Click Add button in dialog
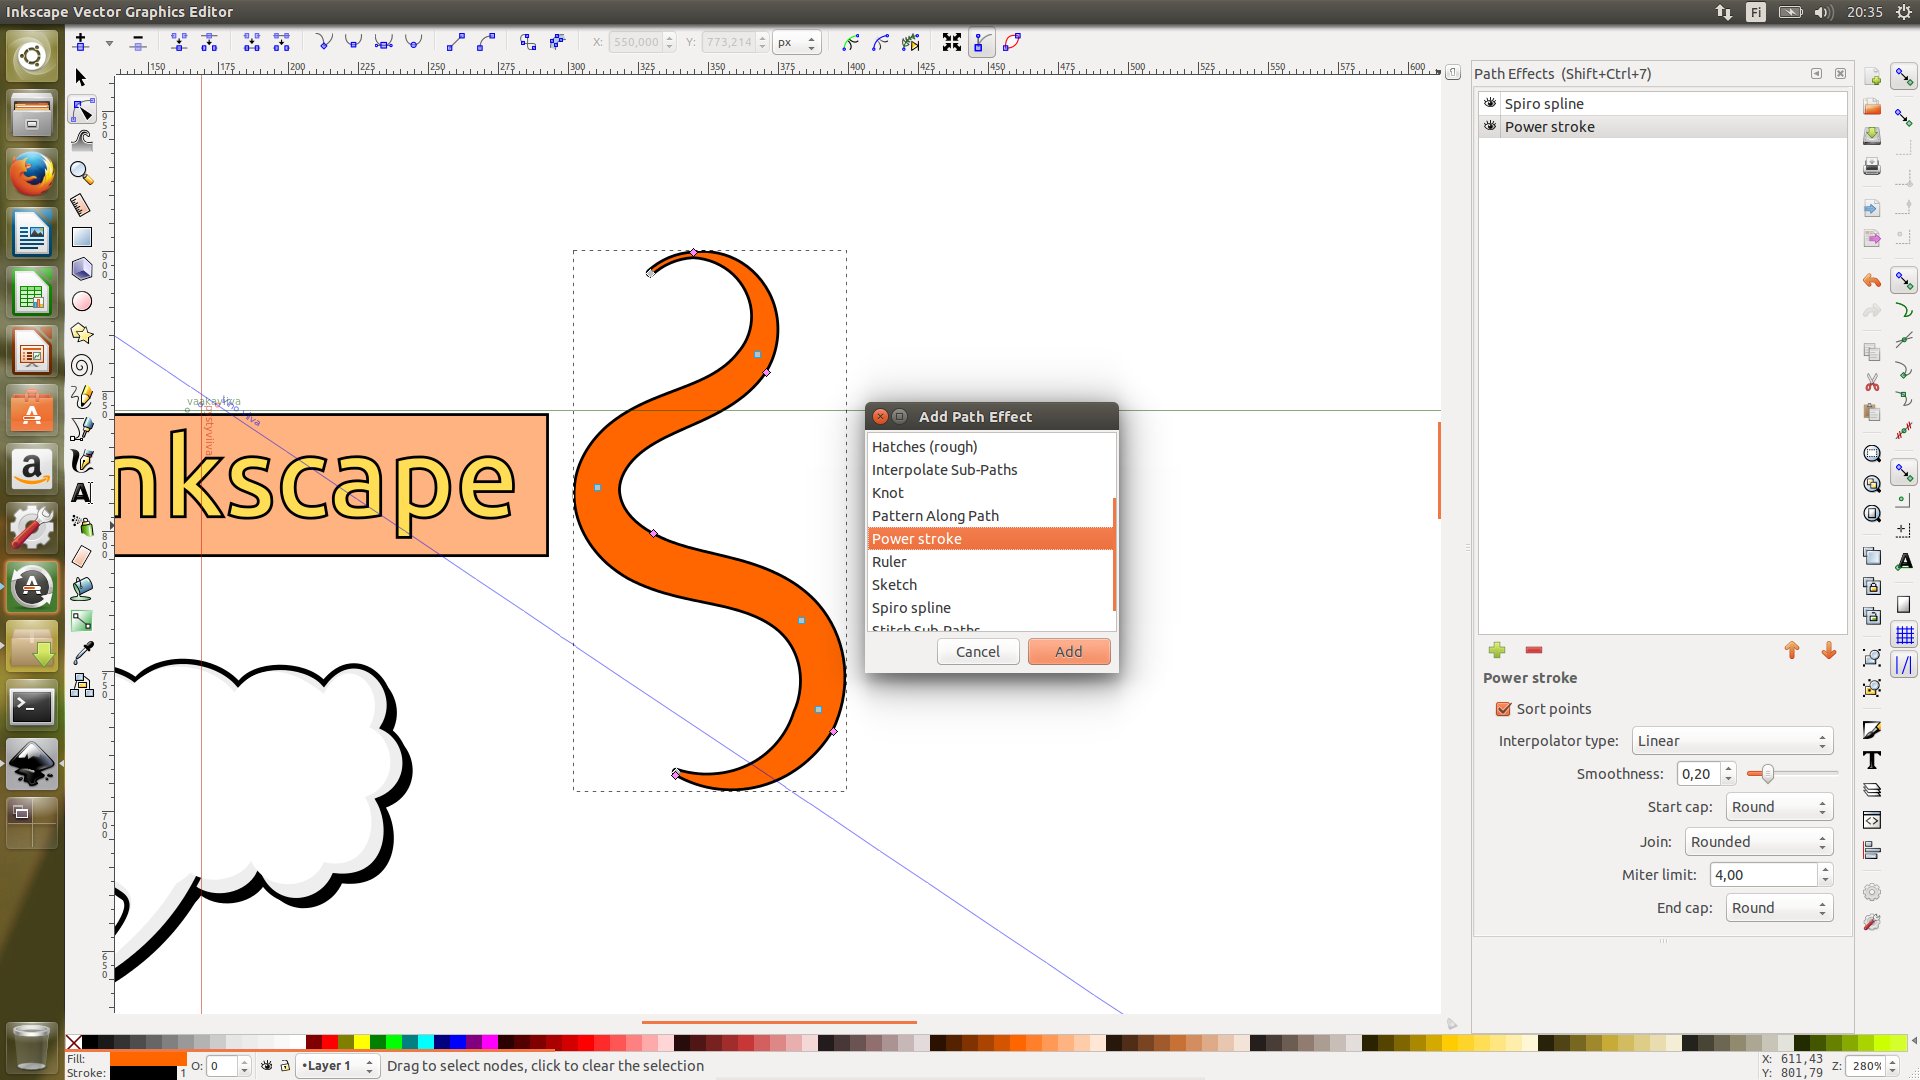Viewport: 1920px width, 1080px height. [x=1069, y=652]
